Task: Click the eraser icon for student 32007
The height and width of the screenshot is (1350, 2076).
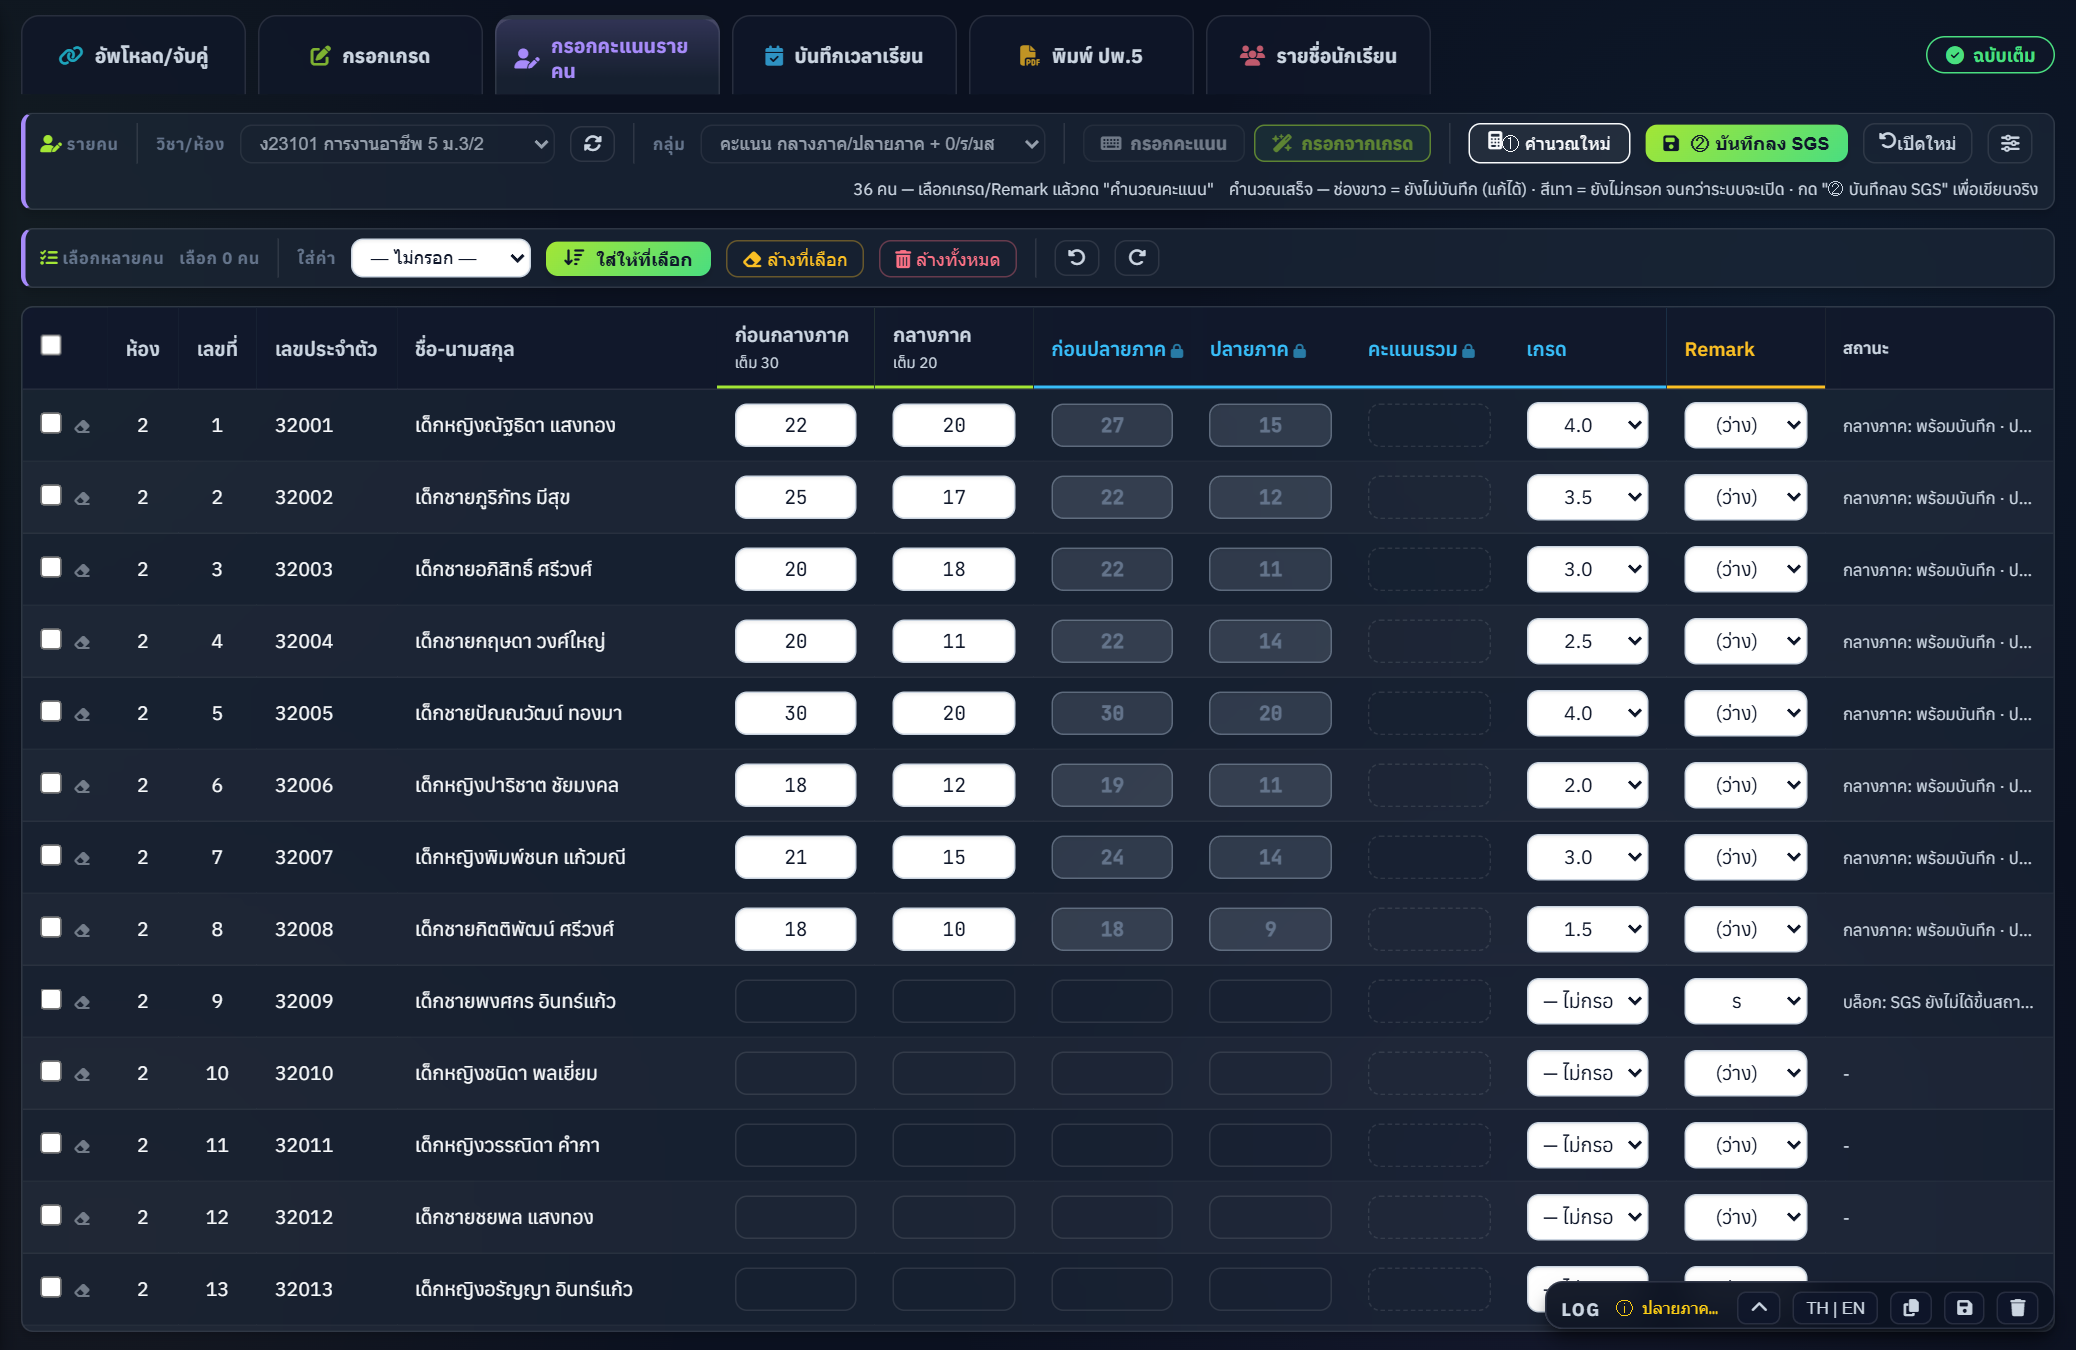Action: coord(83,858)
